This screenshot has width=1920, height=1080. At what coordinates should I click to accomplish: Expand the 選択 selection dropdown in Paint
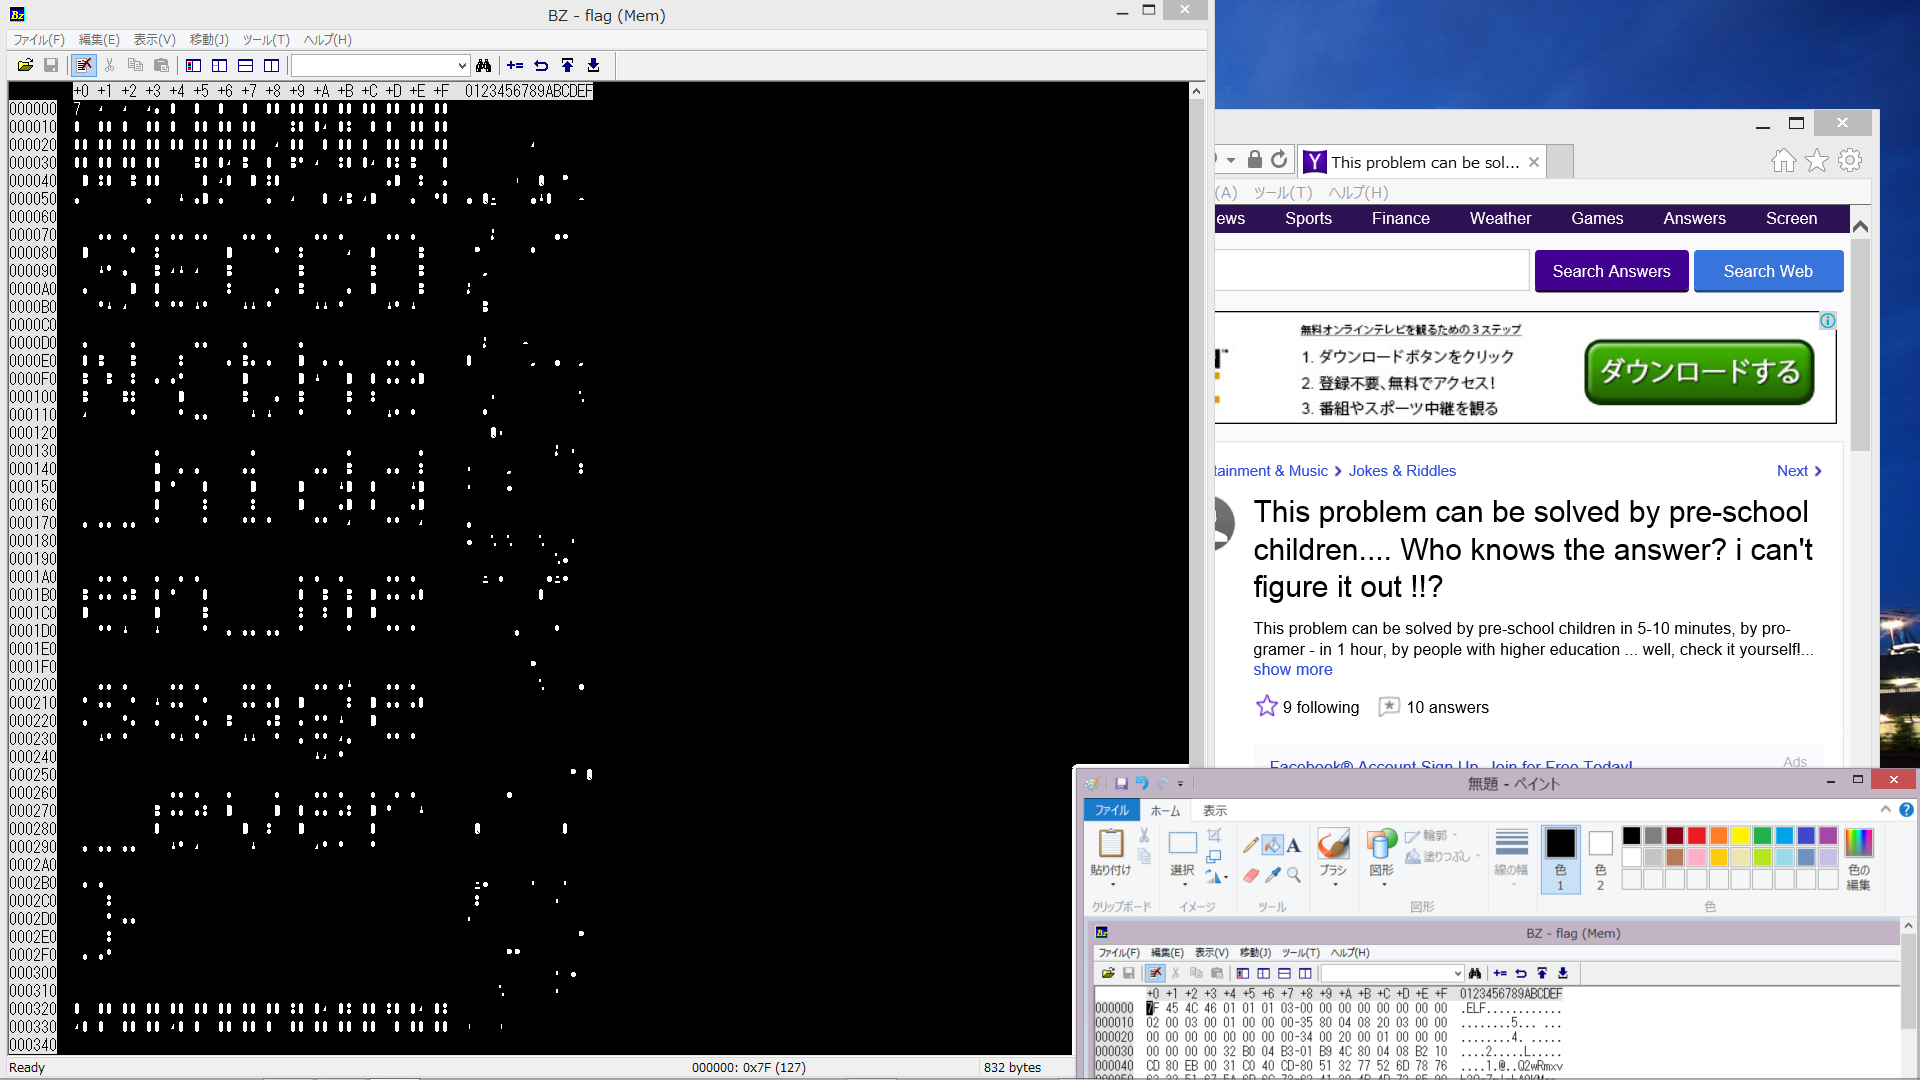pos(1183,885)
